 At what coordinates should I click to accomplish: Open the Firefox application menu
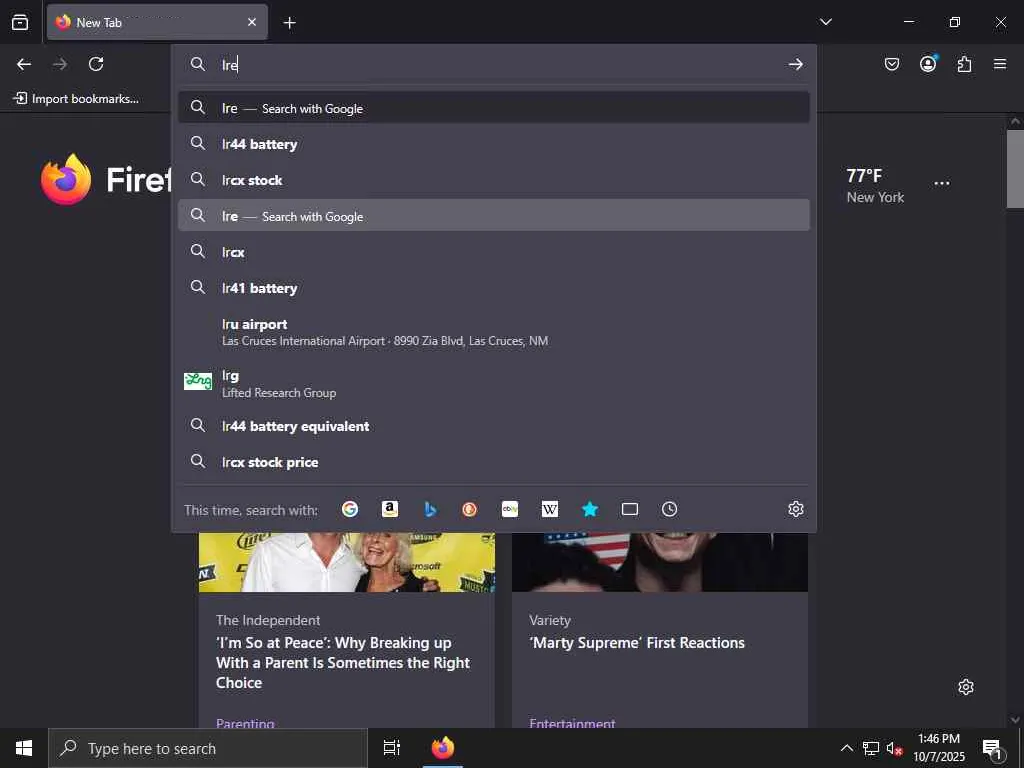[1000, 64]
